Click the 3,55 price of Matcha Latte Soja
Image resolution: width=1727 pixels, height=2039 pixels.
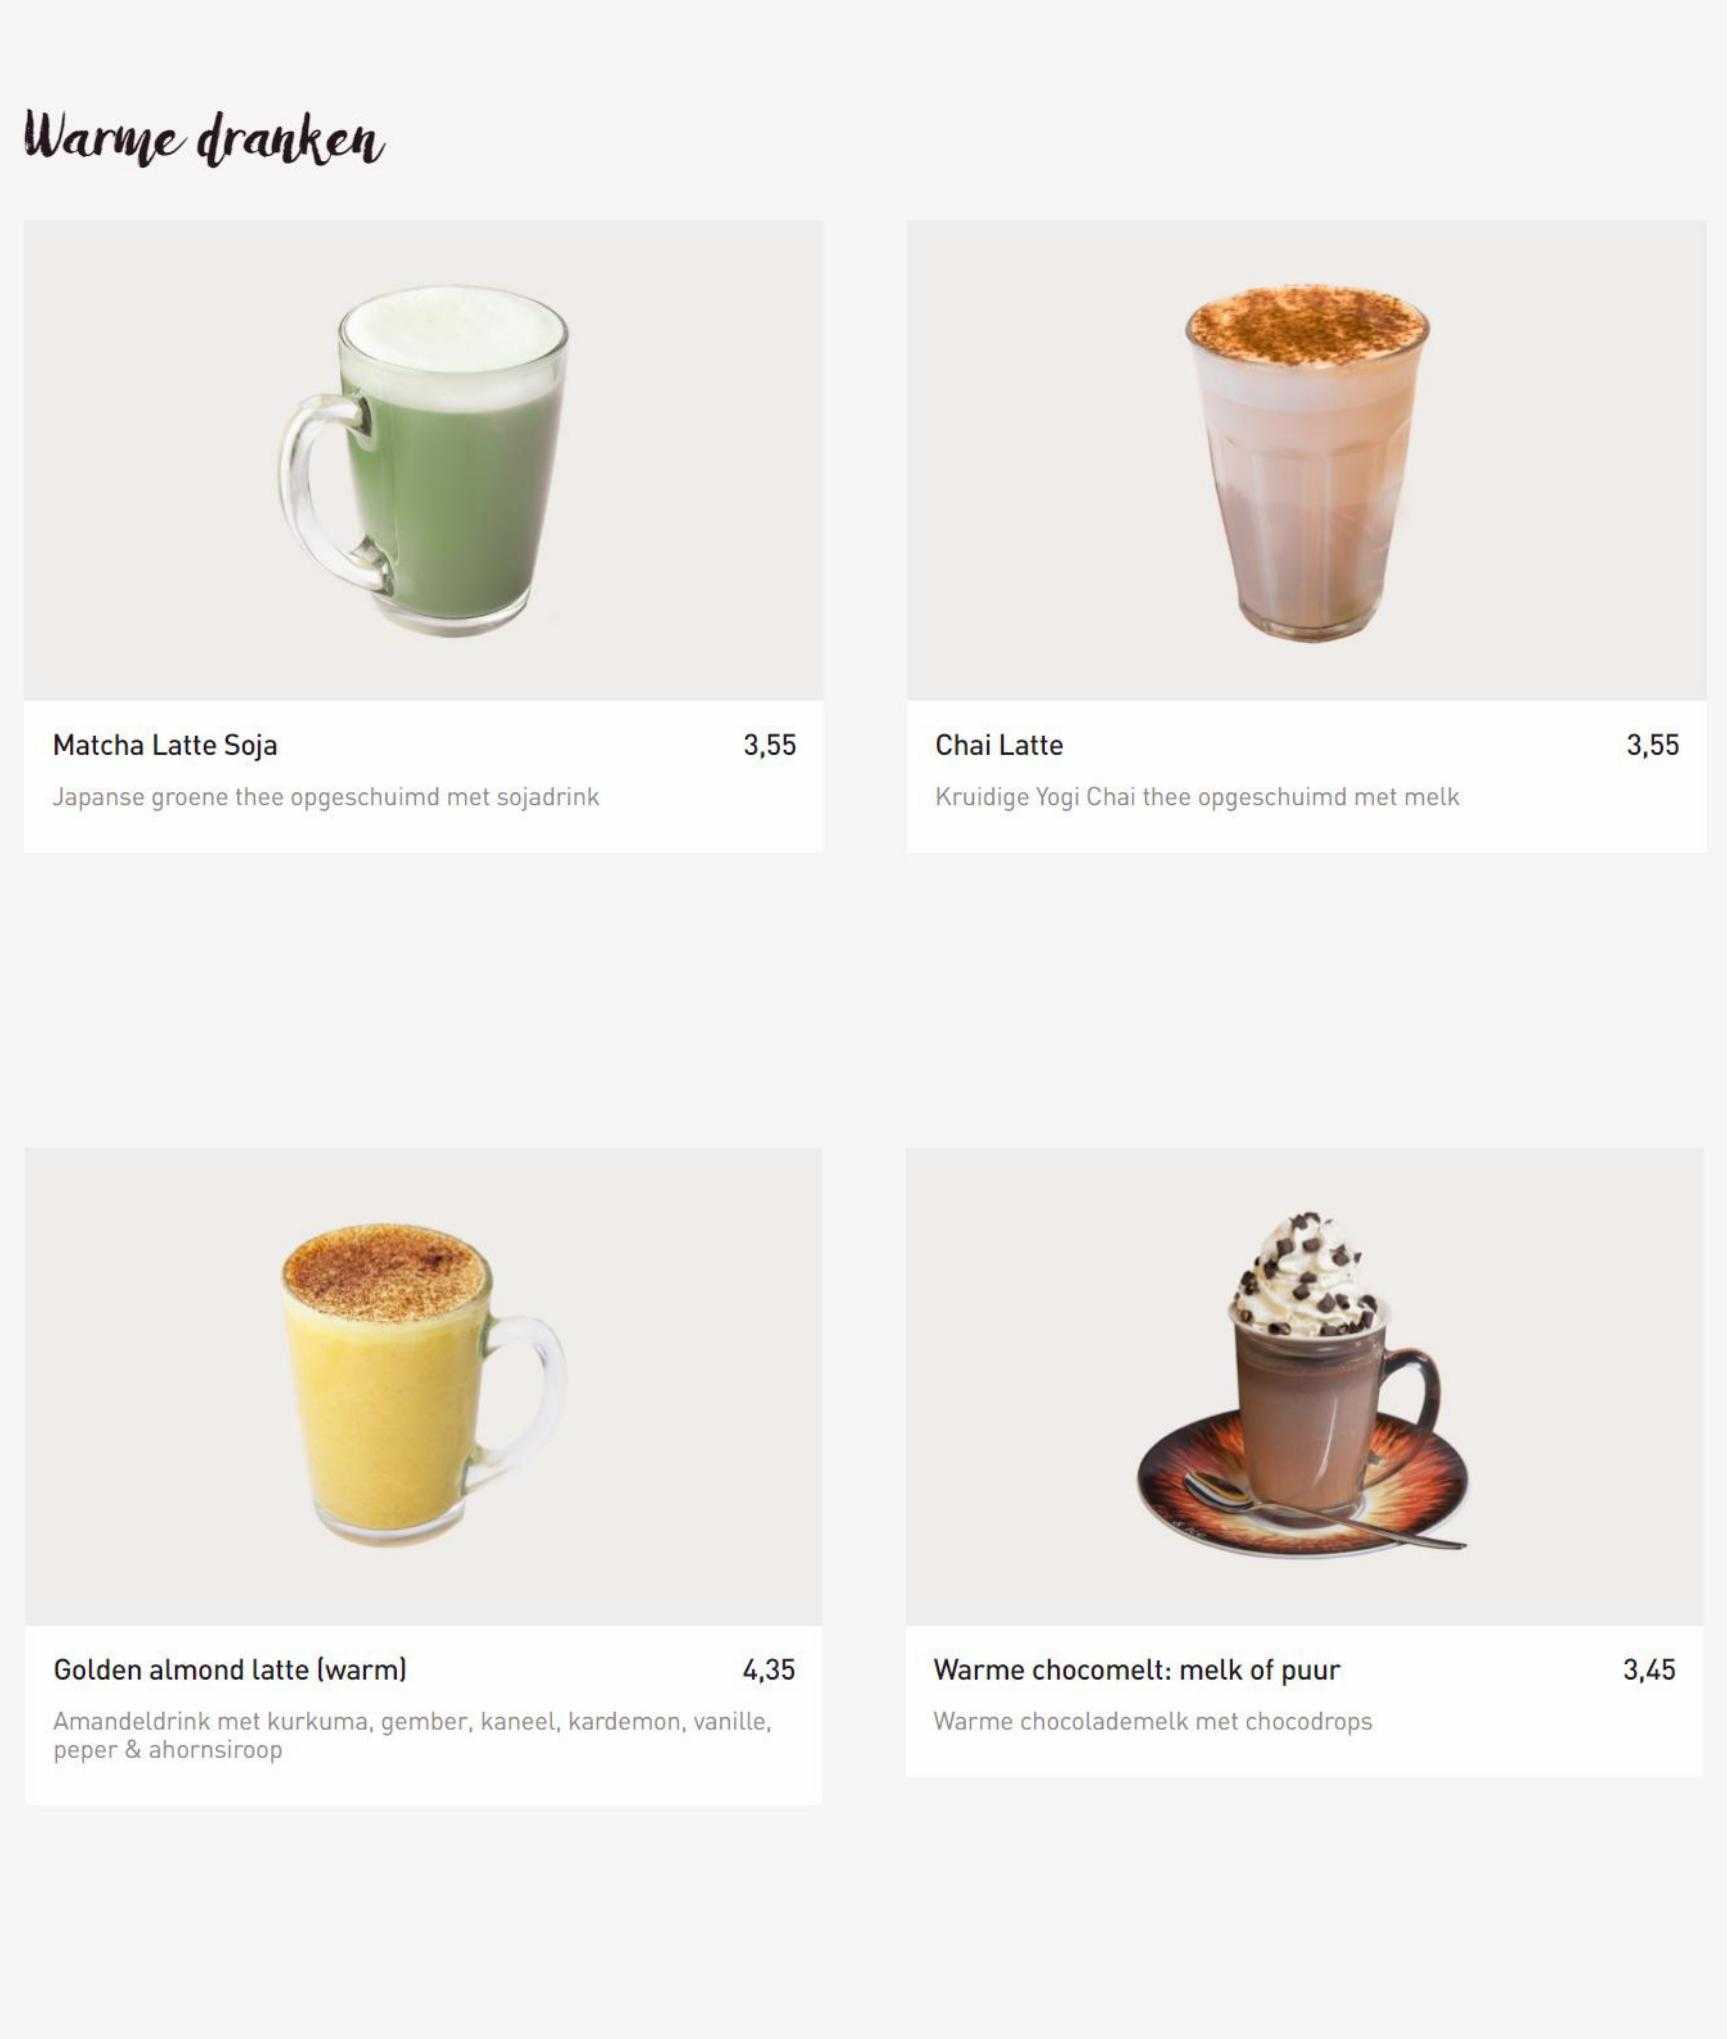(x=769, y=745)
